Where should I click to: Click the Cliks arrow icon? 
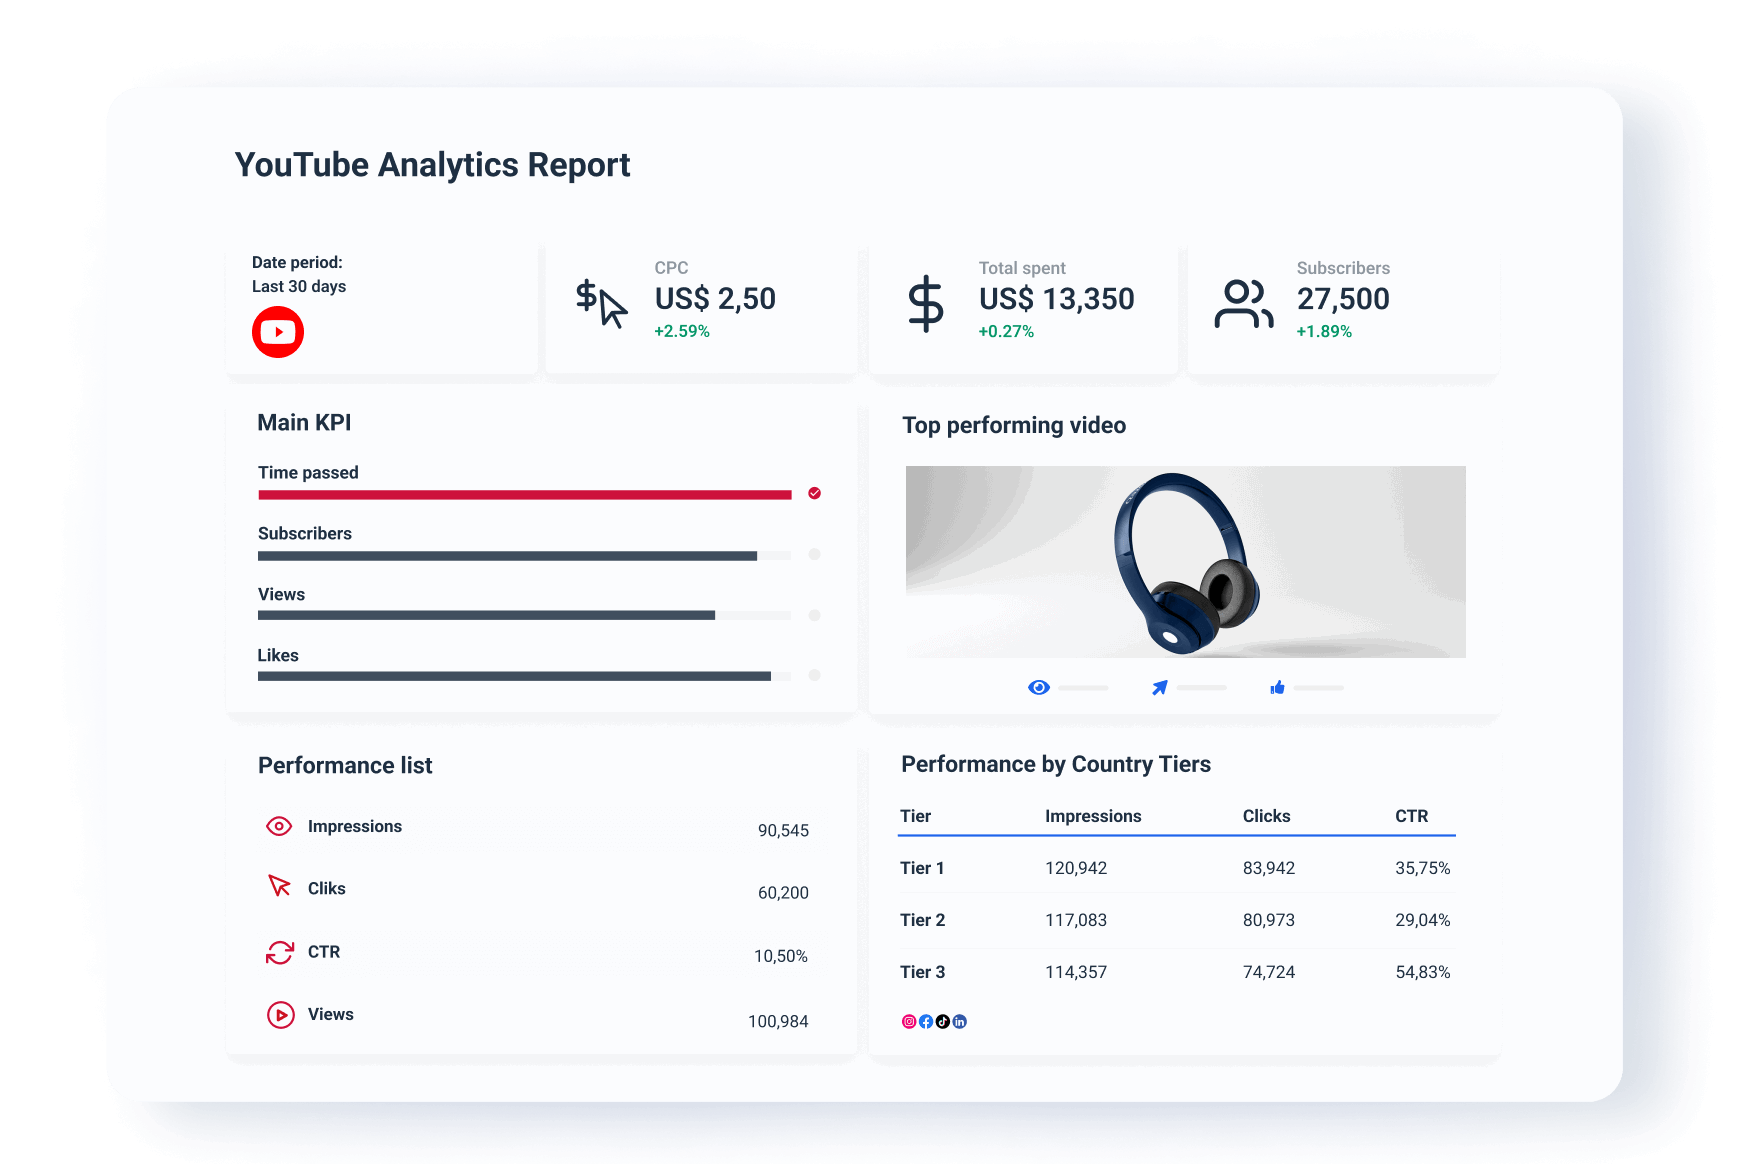pos(279,888)
